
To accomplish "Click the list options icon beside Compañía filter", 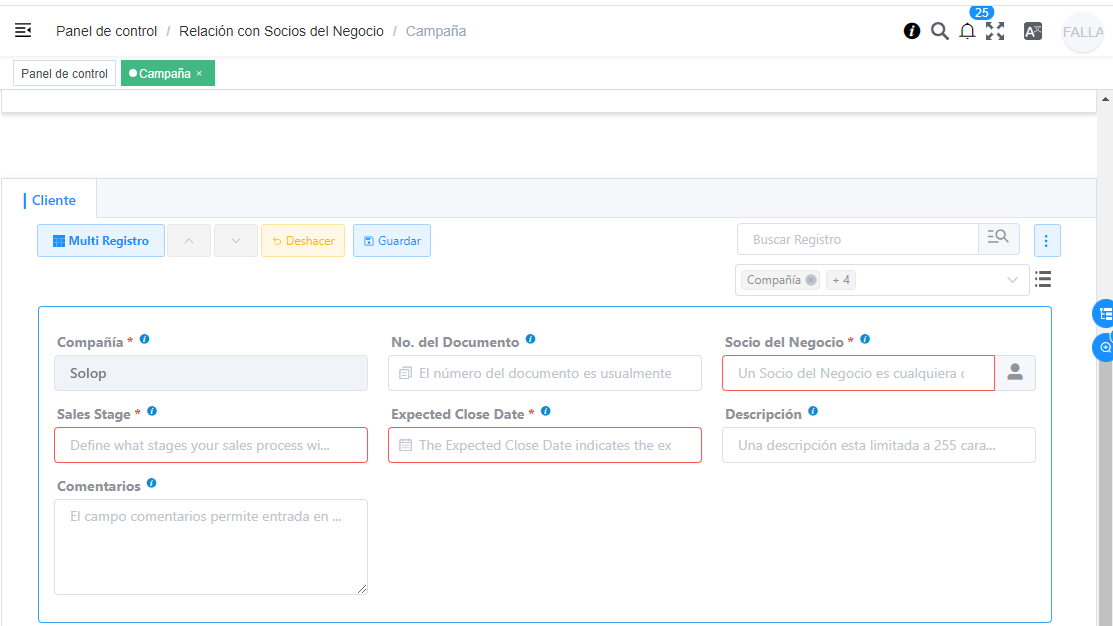I will point(1043,280).
